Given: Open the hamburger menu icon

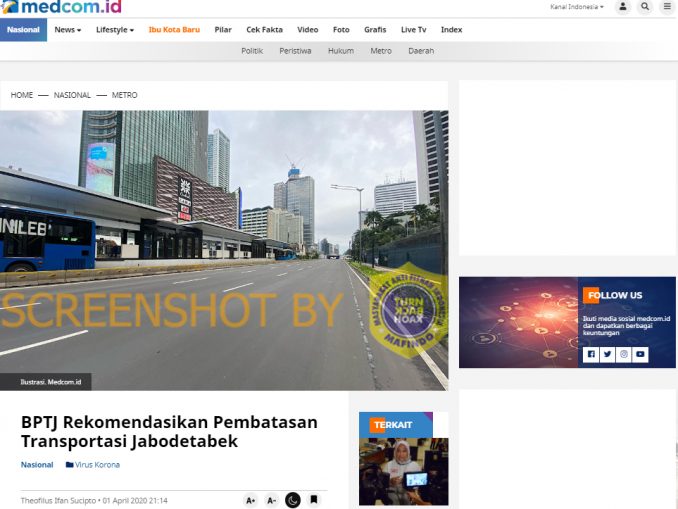Looking at the screenshot, I should 667,6.
